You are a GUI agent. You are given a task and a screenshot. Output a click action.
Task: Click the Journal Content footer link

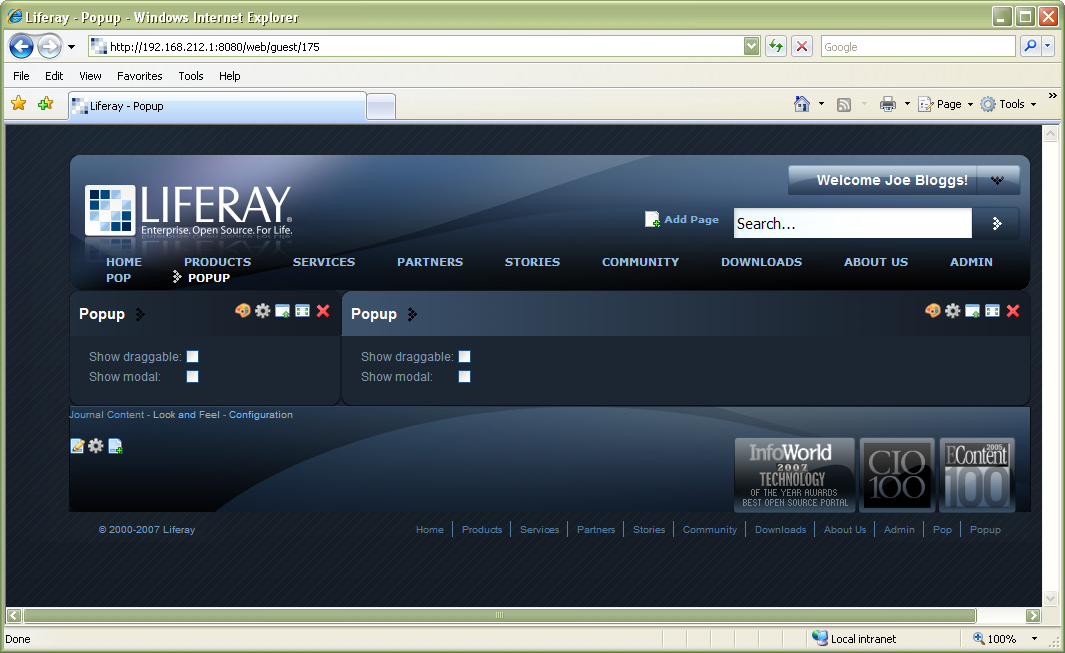pos(107,414)
